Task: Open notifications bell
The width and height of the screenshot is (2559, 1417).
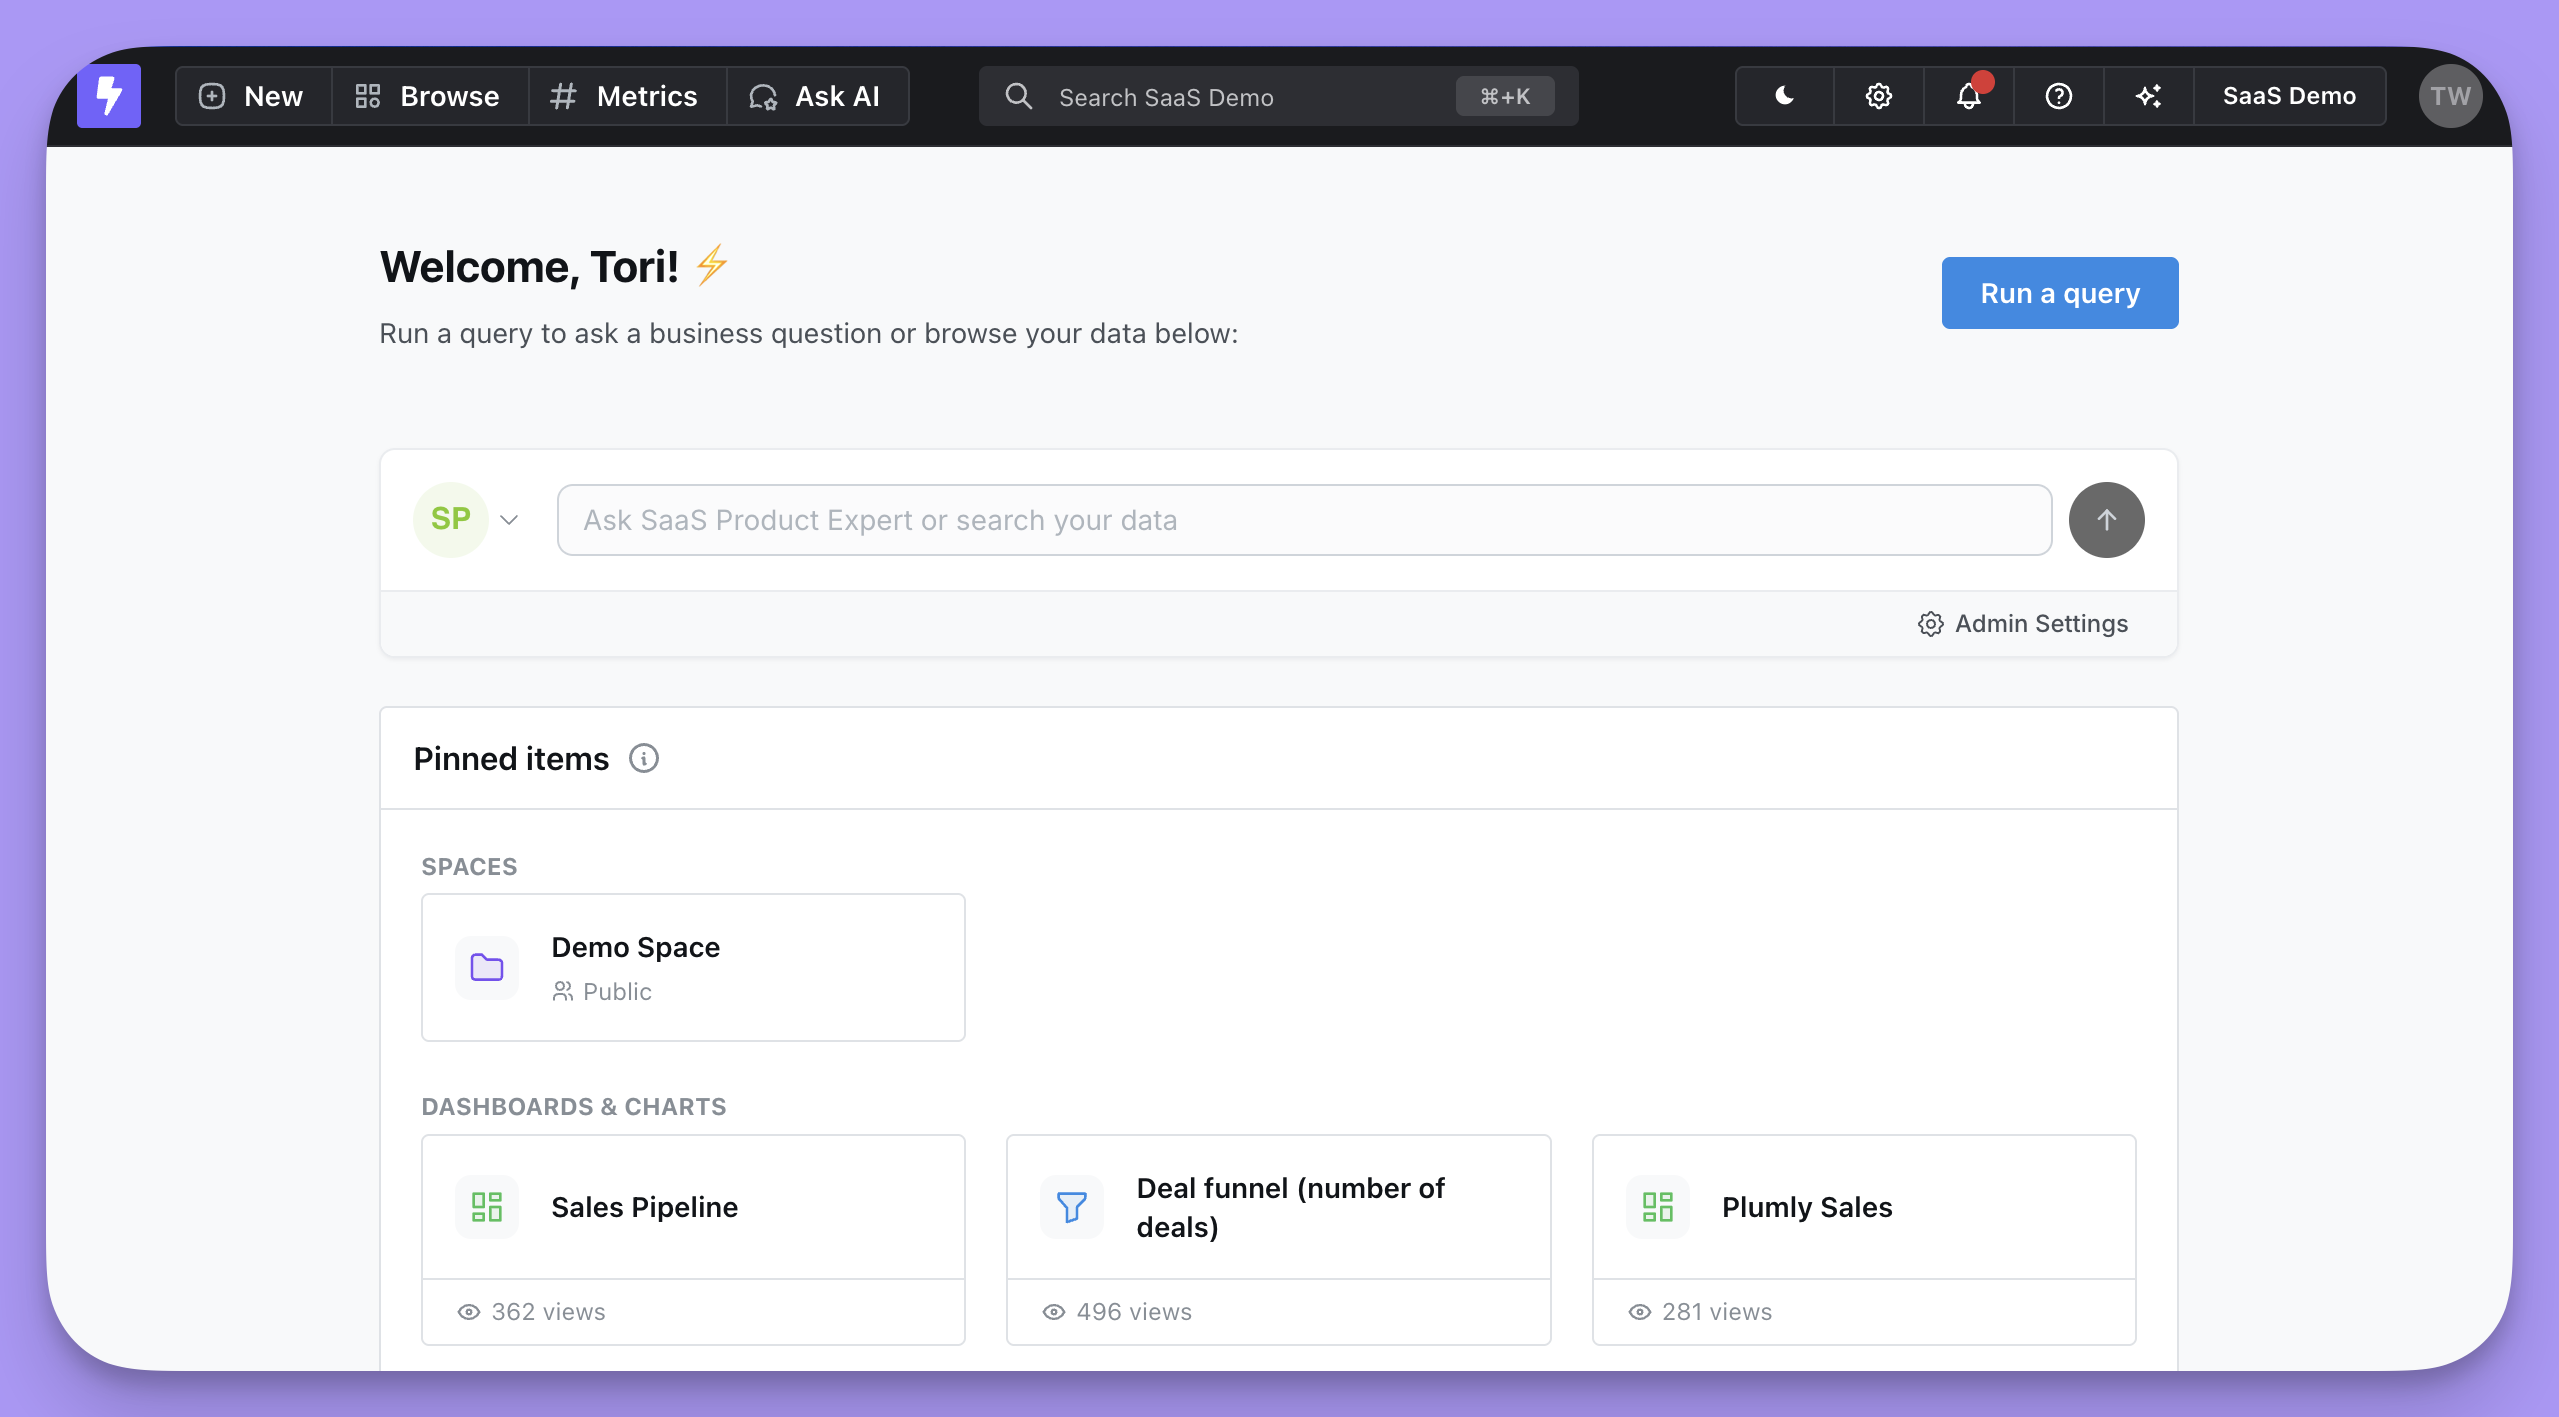Action: (x=1968, y=96)
